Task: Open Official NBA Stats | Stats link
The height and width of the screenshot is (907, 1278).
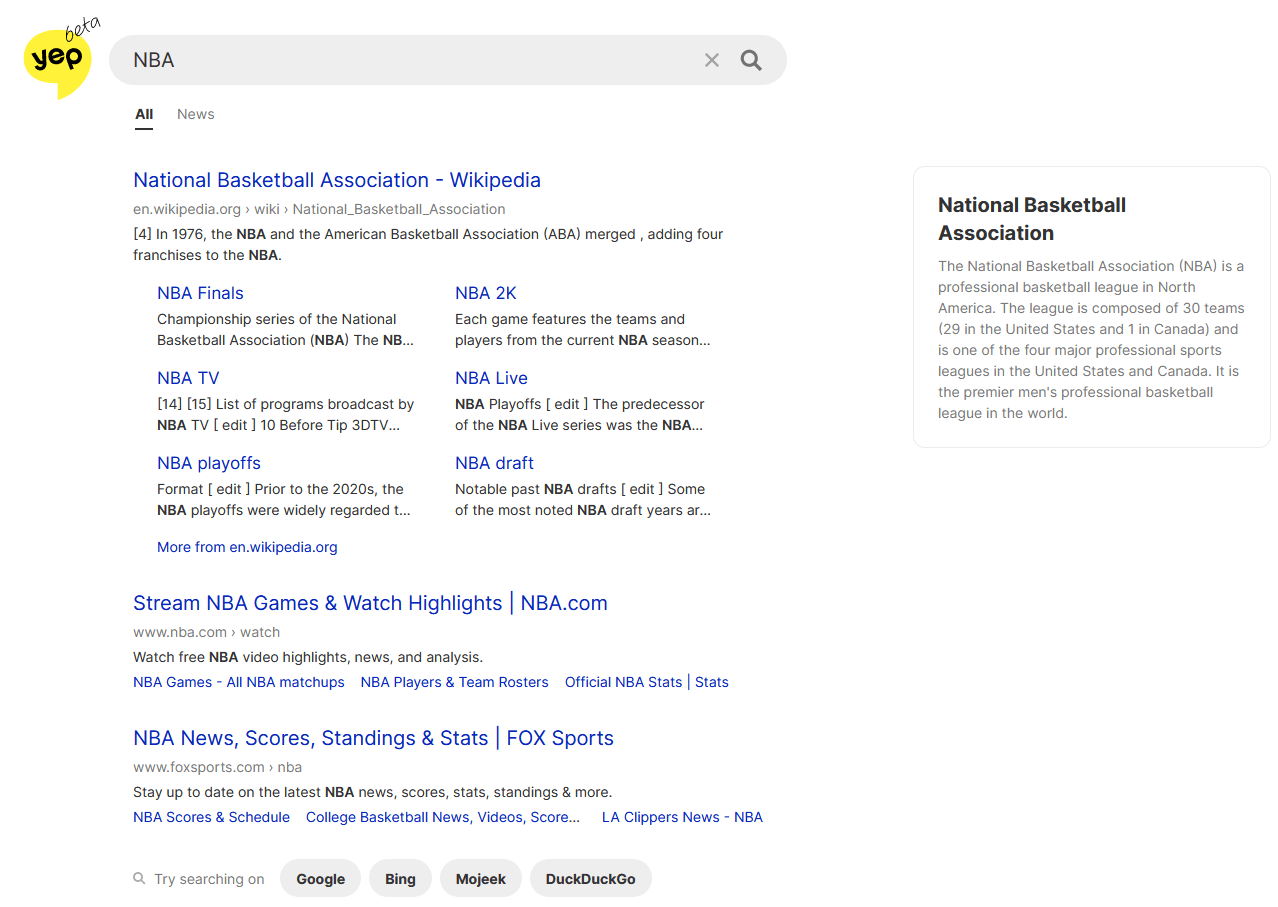Action: [647, 682]
